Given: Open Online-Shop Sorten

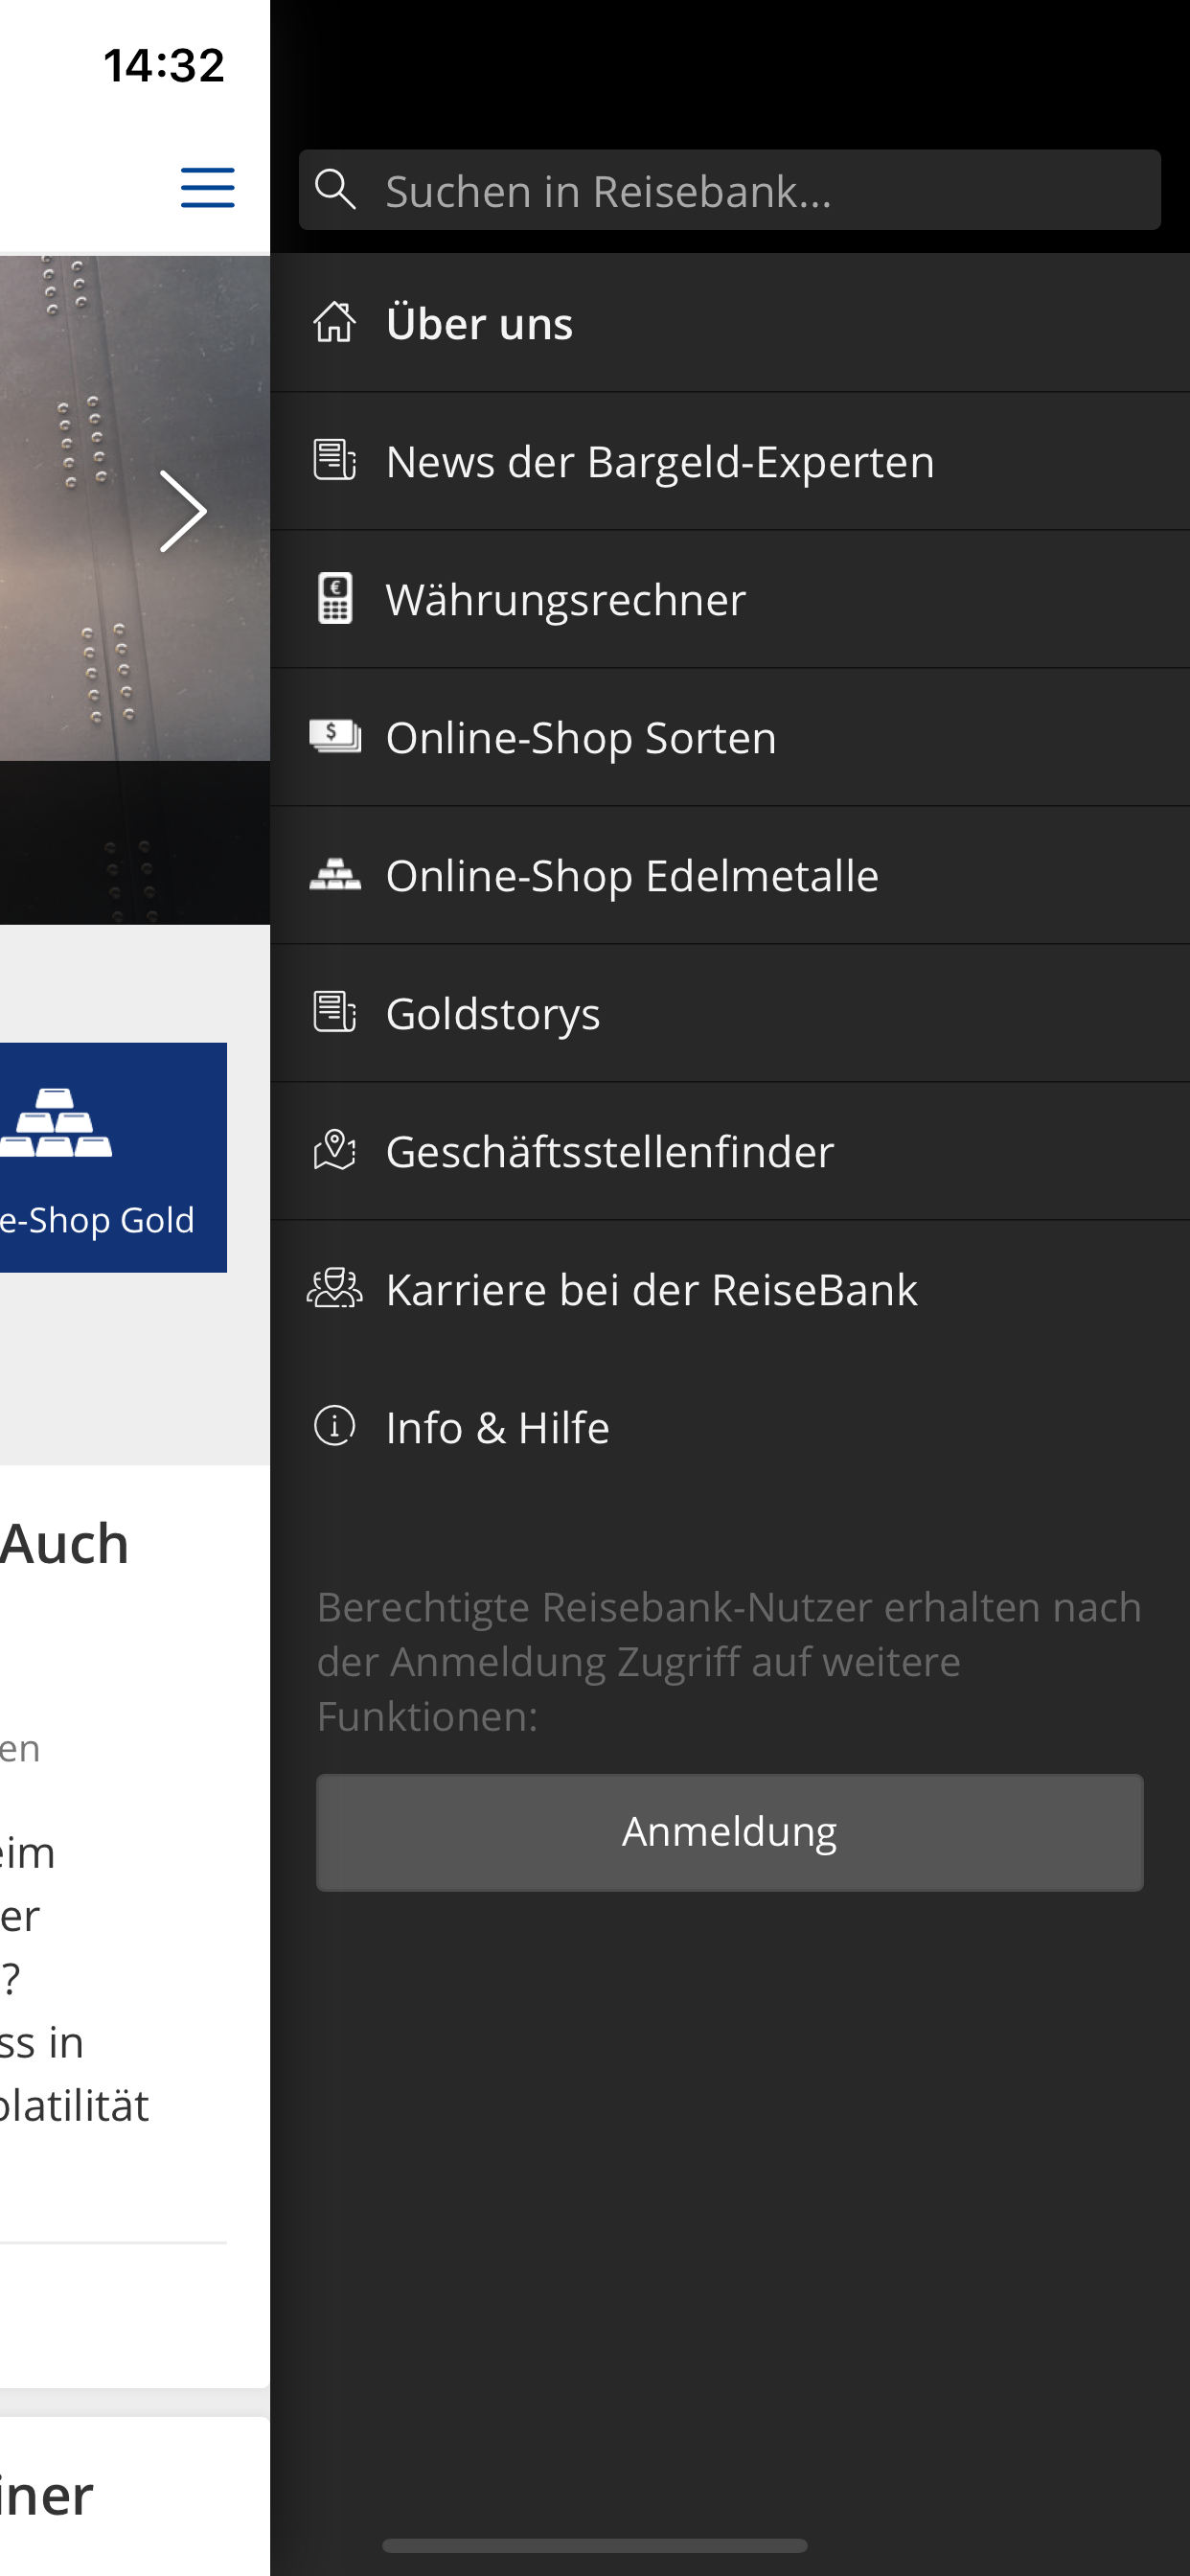Looking at the screenshot, I should 729,737.
